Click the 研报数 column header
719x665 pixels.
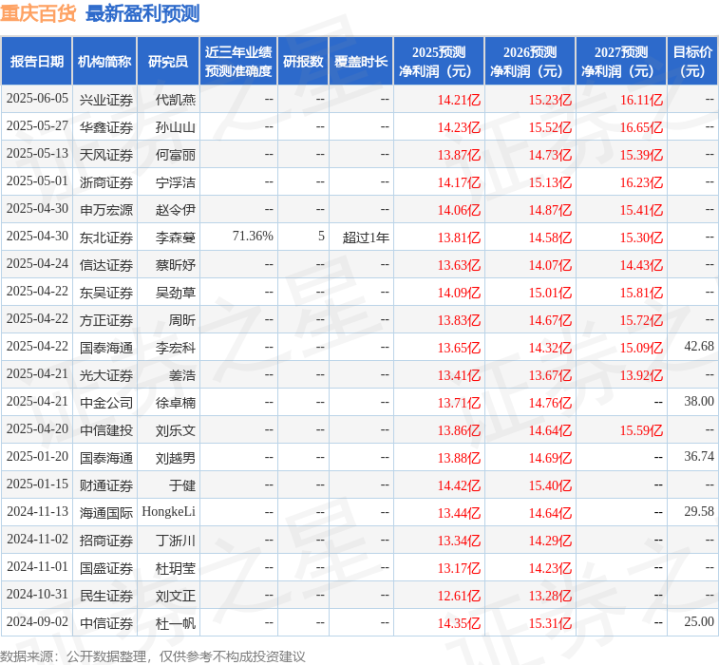(303, 61)
